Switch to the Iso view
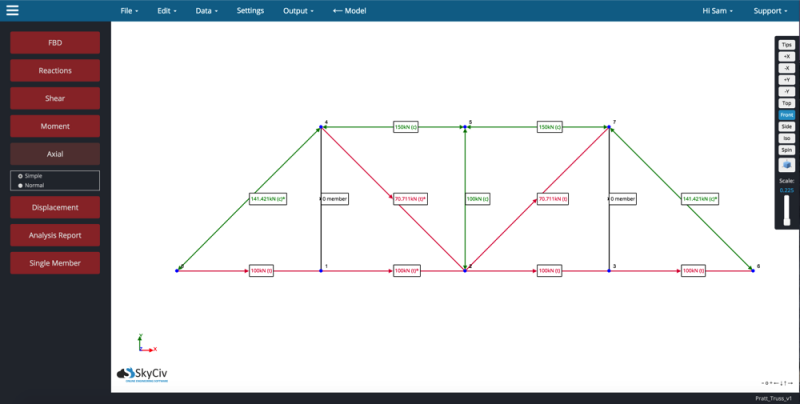 (787, 138)
